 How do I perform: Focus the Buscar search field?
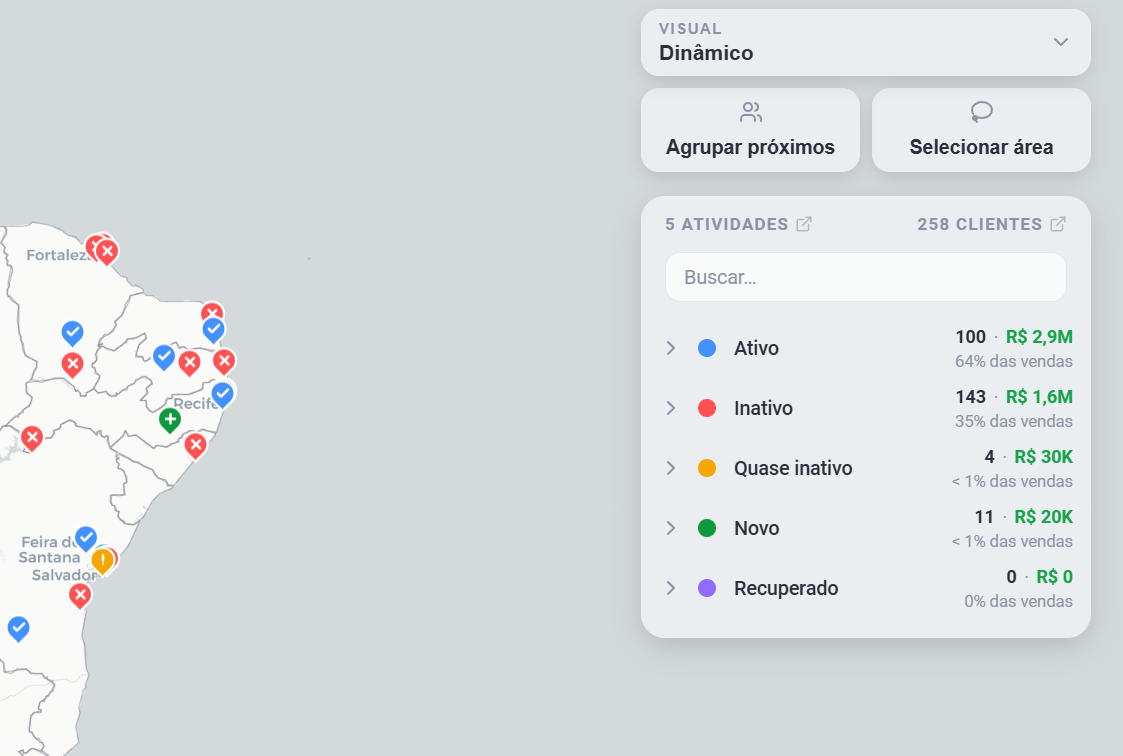(866, 277)
